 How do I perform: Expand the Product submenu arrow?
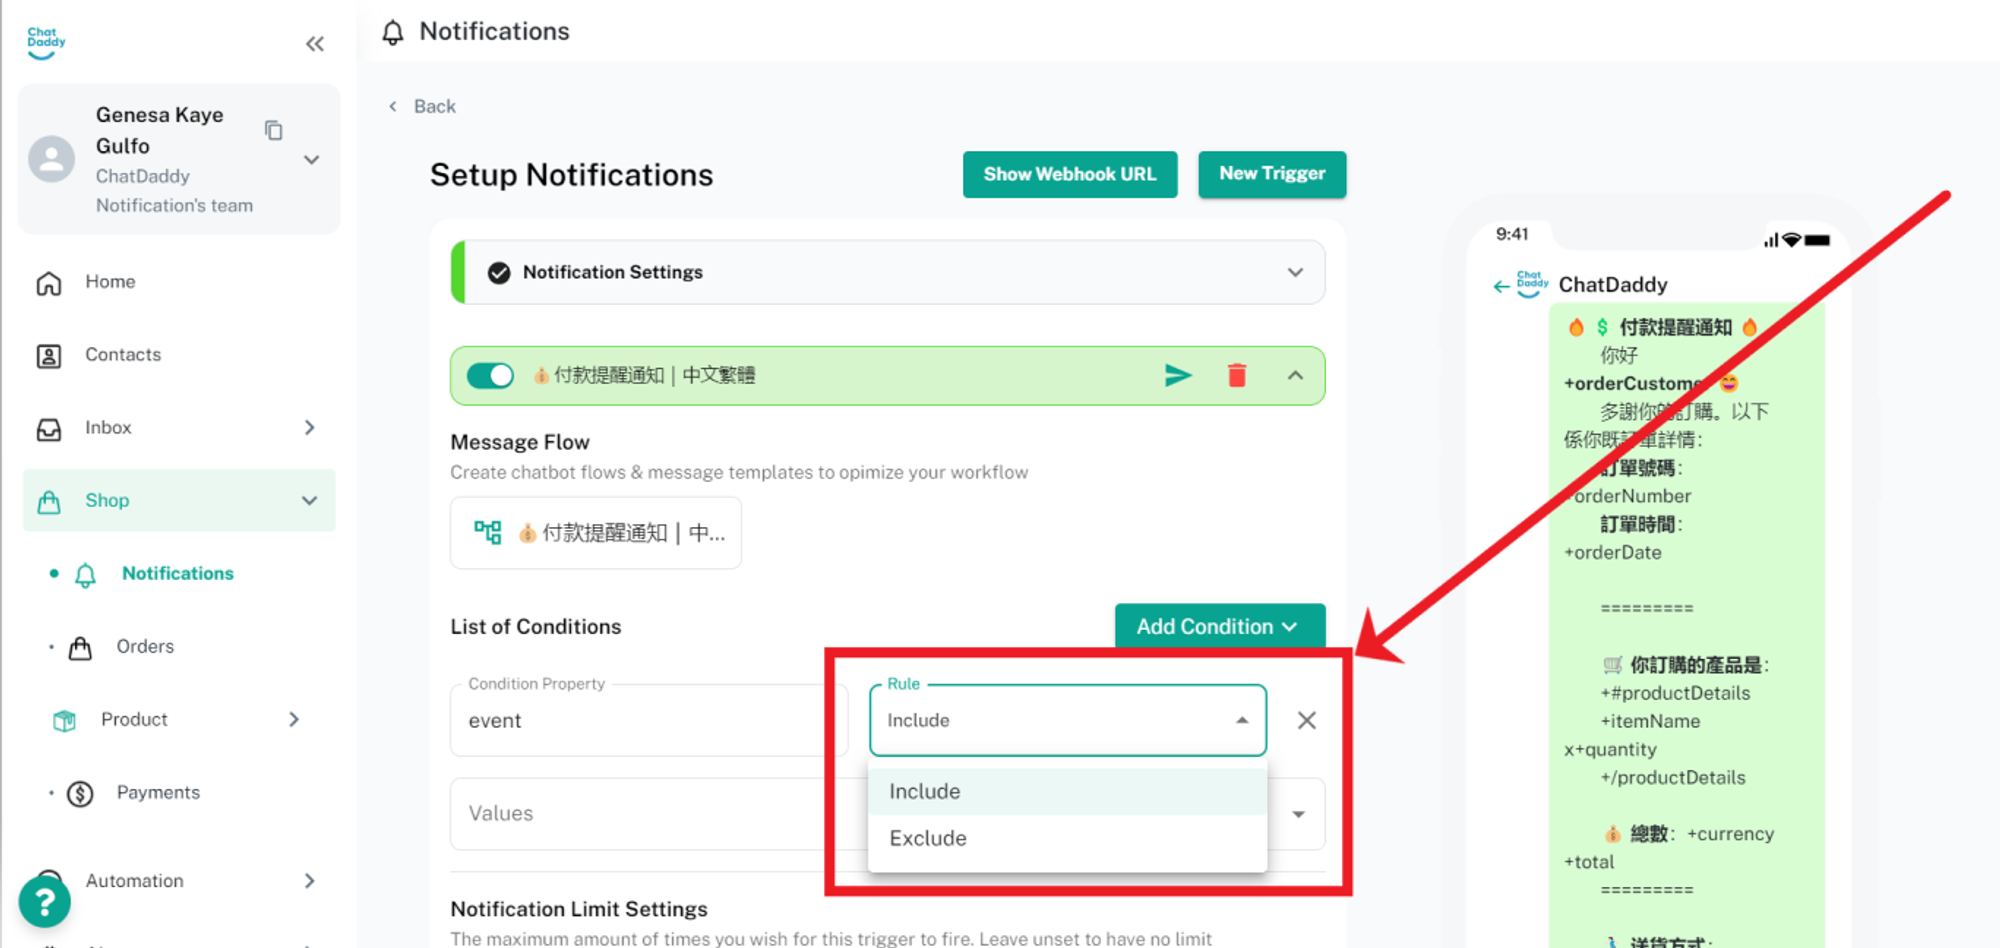293,720
